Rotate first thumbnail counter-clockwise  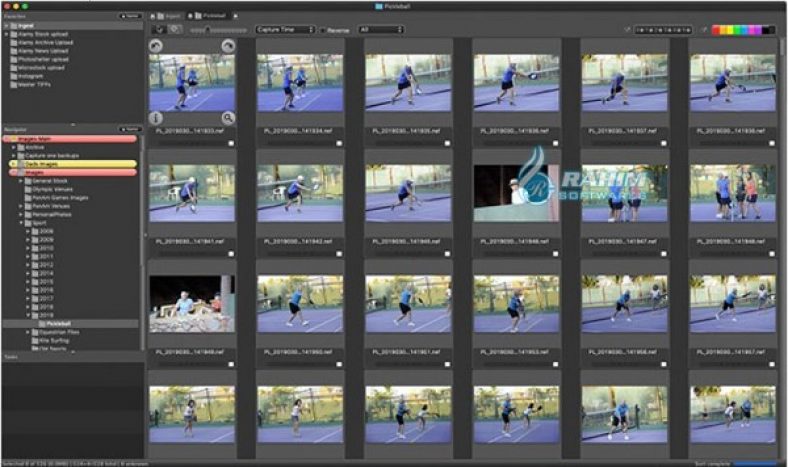(x=155, y=47)
